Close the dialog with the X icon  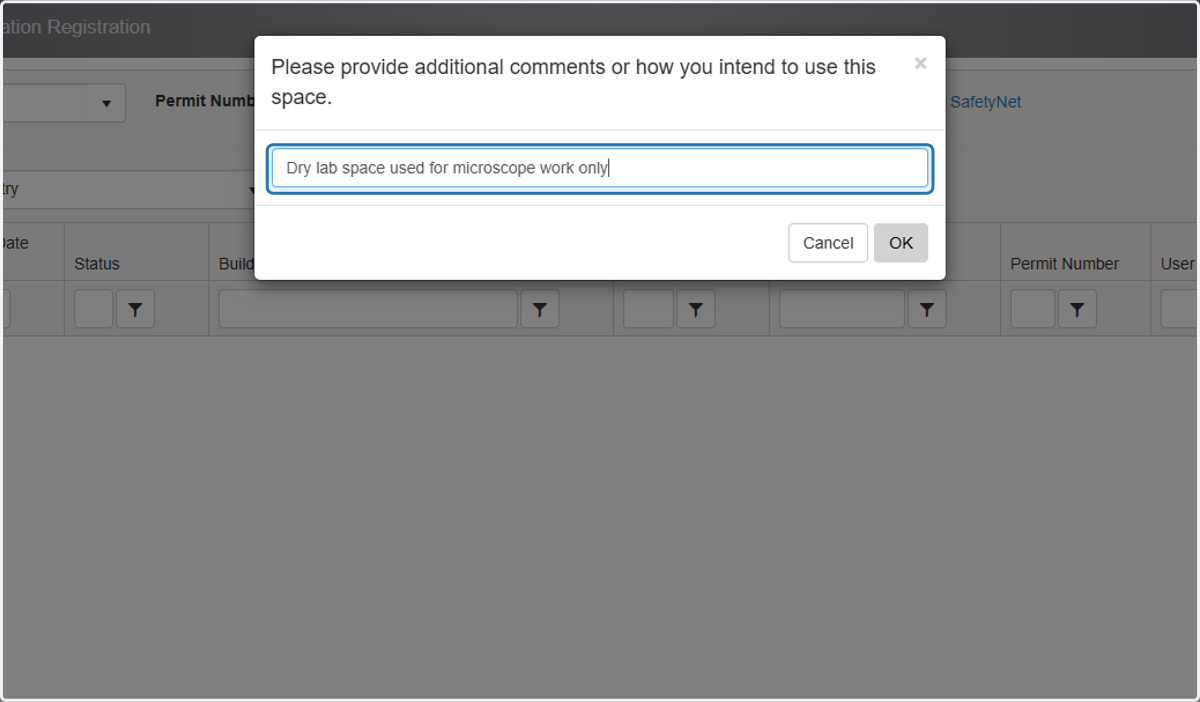pos(920,64)
